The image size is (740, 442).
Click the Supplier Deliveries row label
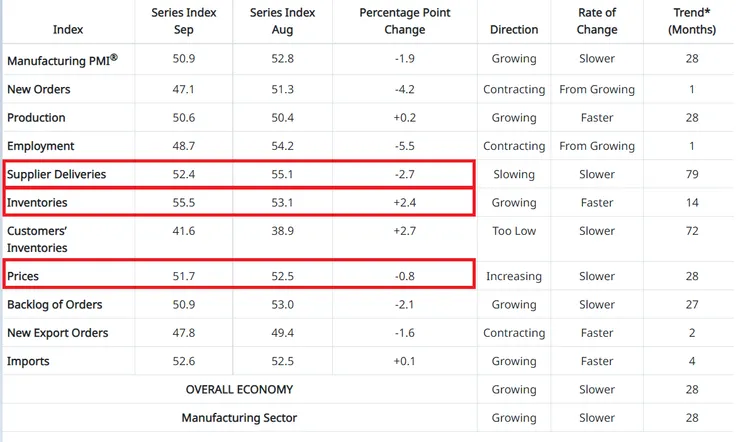(x=56, y=175)
